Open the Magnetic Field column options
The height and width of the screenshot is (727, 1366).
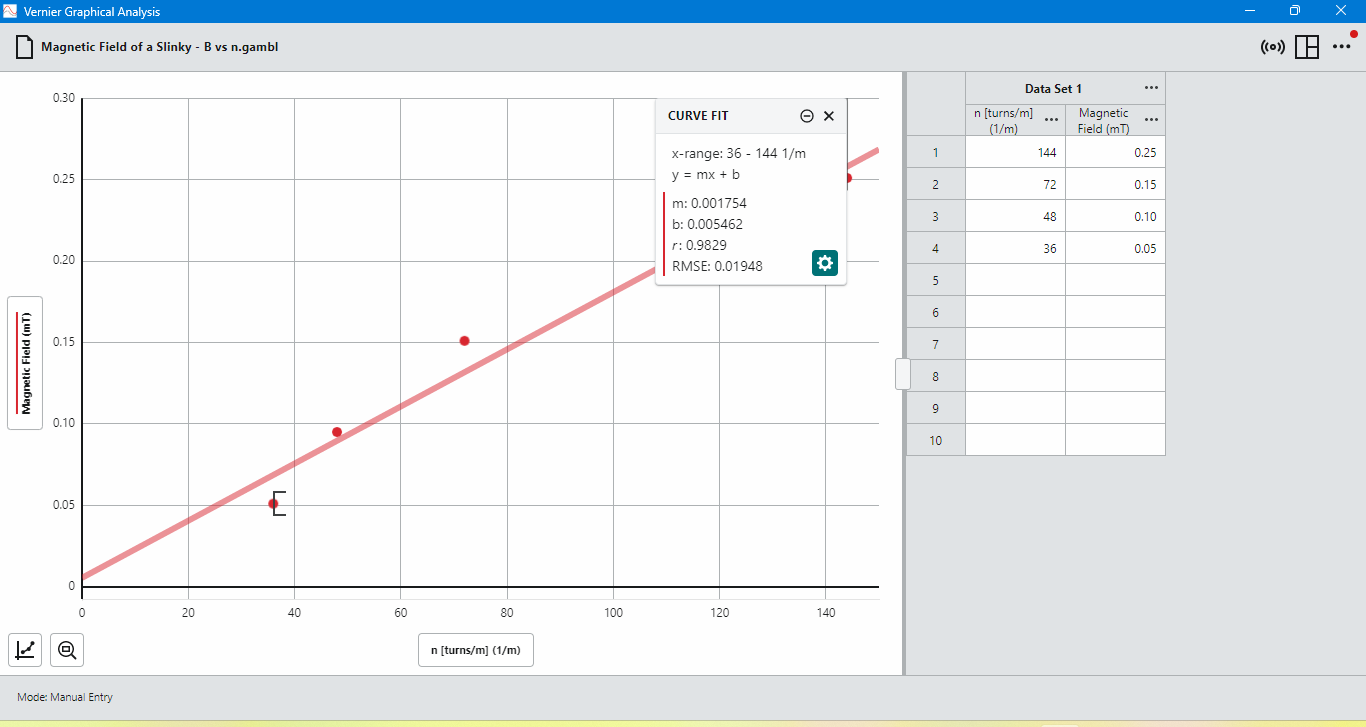point(1151,119)
